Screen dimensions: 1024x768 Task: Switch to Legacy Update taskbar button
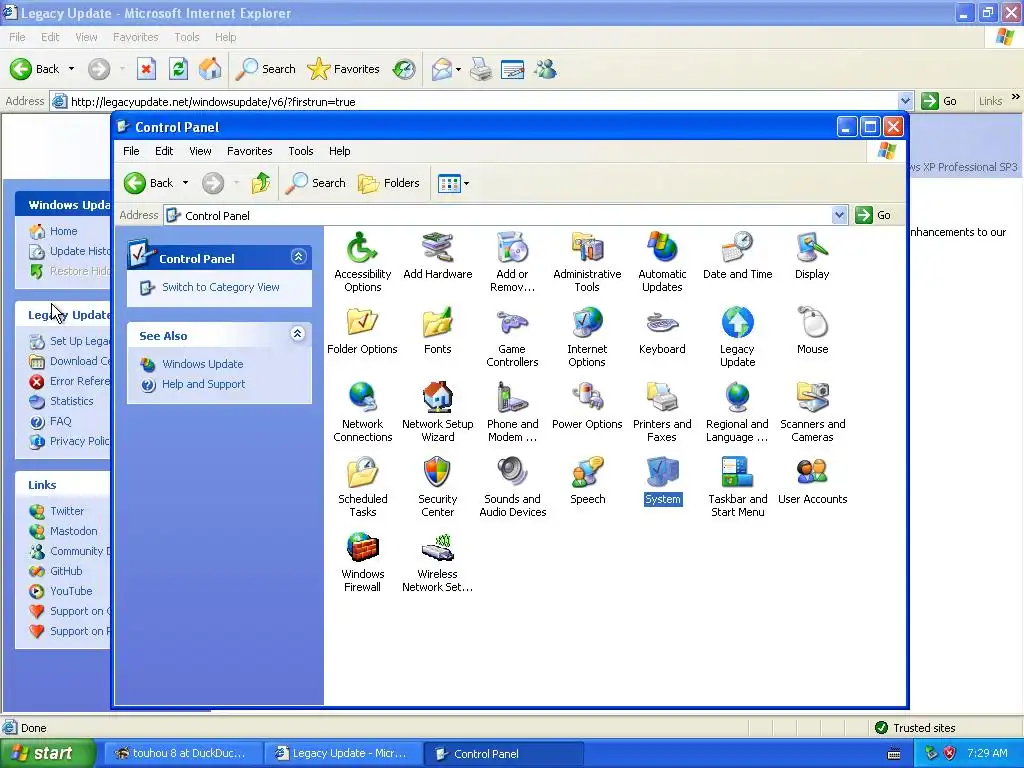(x=344, y=753)
